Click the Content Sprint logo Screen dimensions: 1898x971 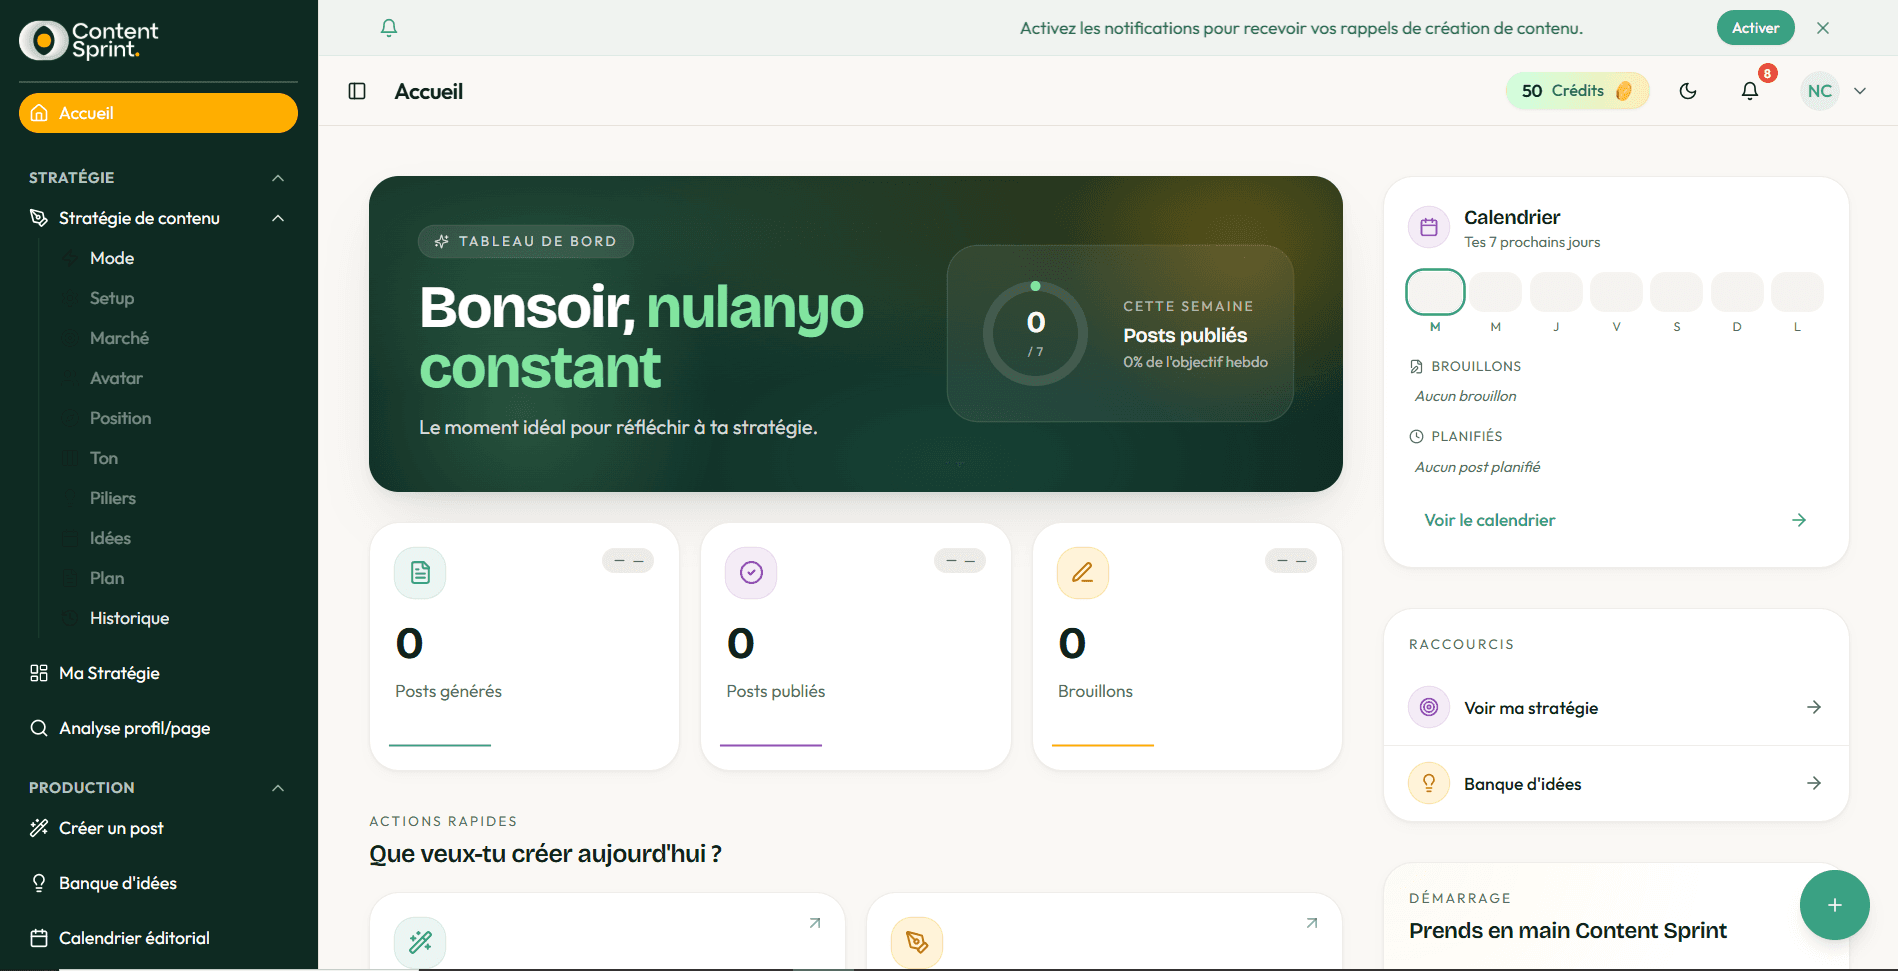coord(89,40)
